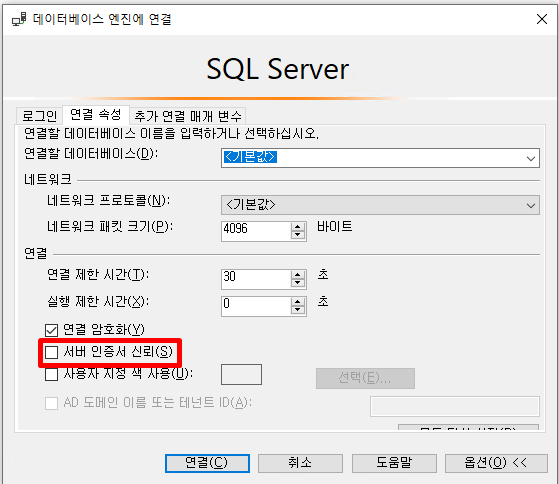The image size is (559, 484).
Task: Uncheck the 연결 암호화 checkbox
Action: 51,330
